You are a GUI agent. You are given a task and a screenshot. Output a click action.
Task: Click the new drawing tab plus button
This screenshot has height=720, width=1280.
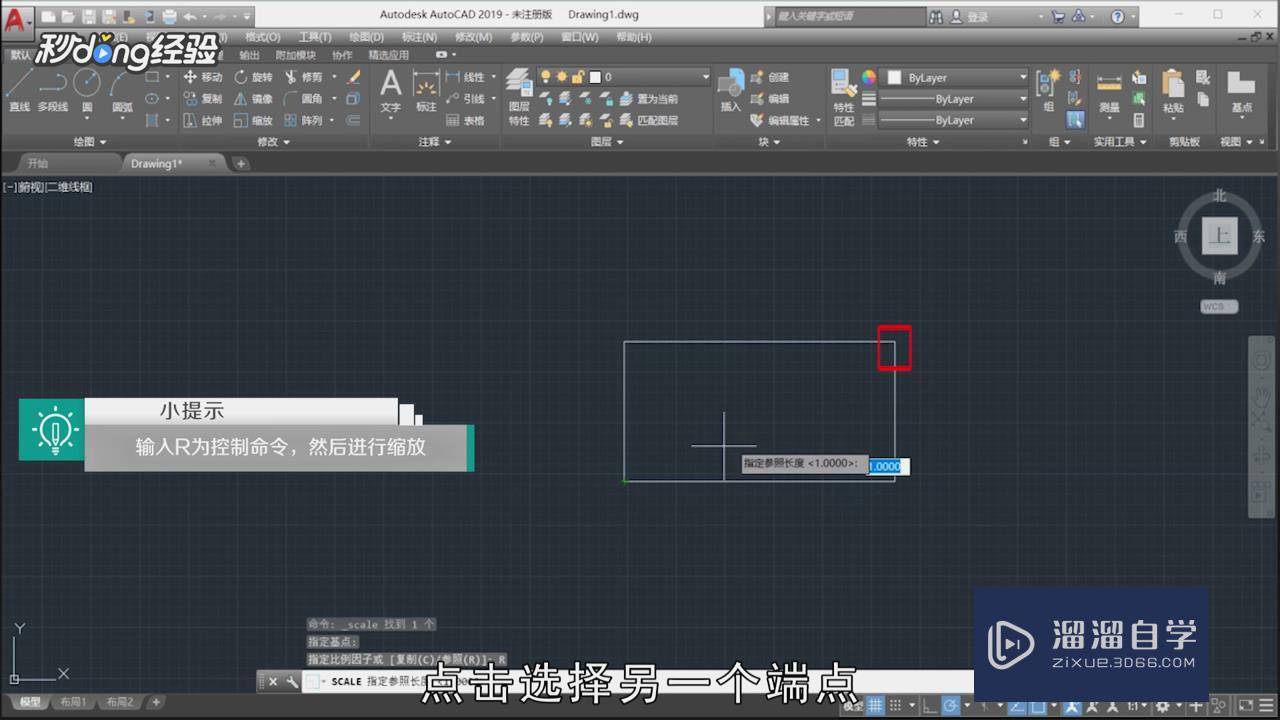(241, 163)
